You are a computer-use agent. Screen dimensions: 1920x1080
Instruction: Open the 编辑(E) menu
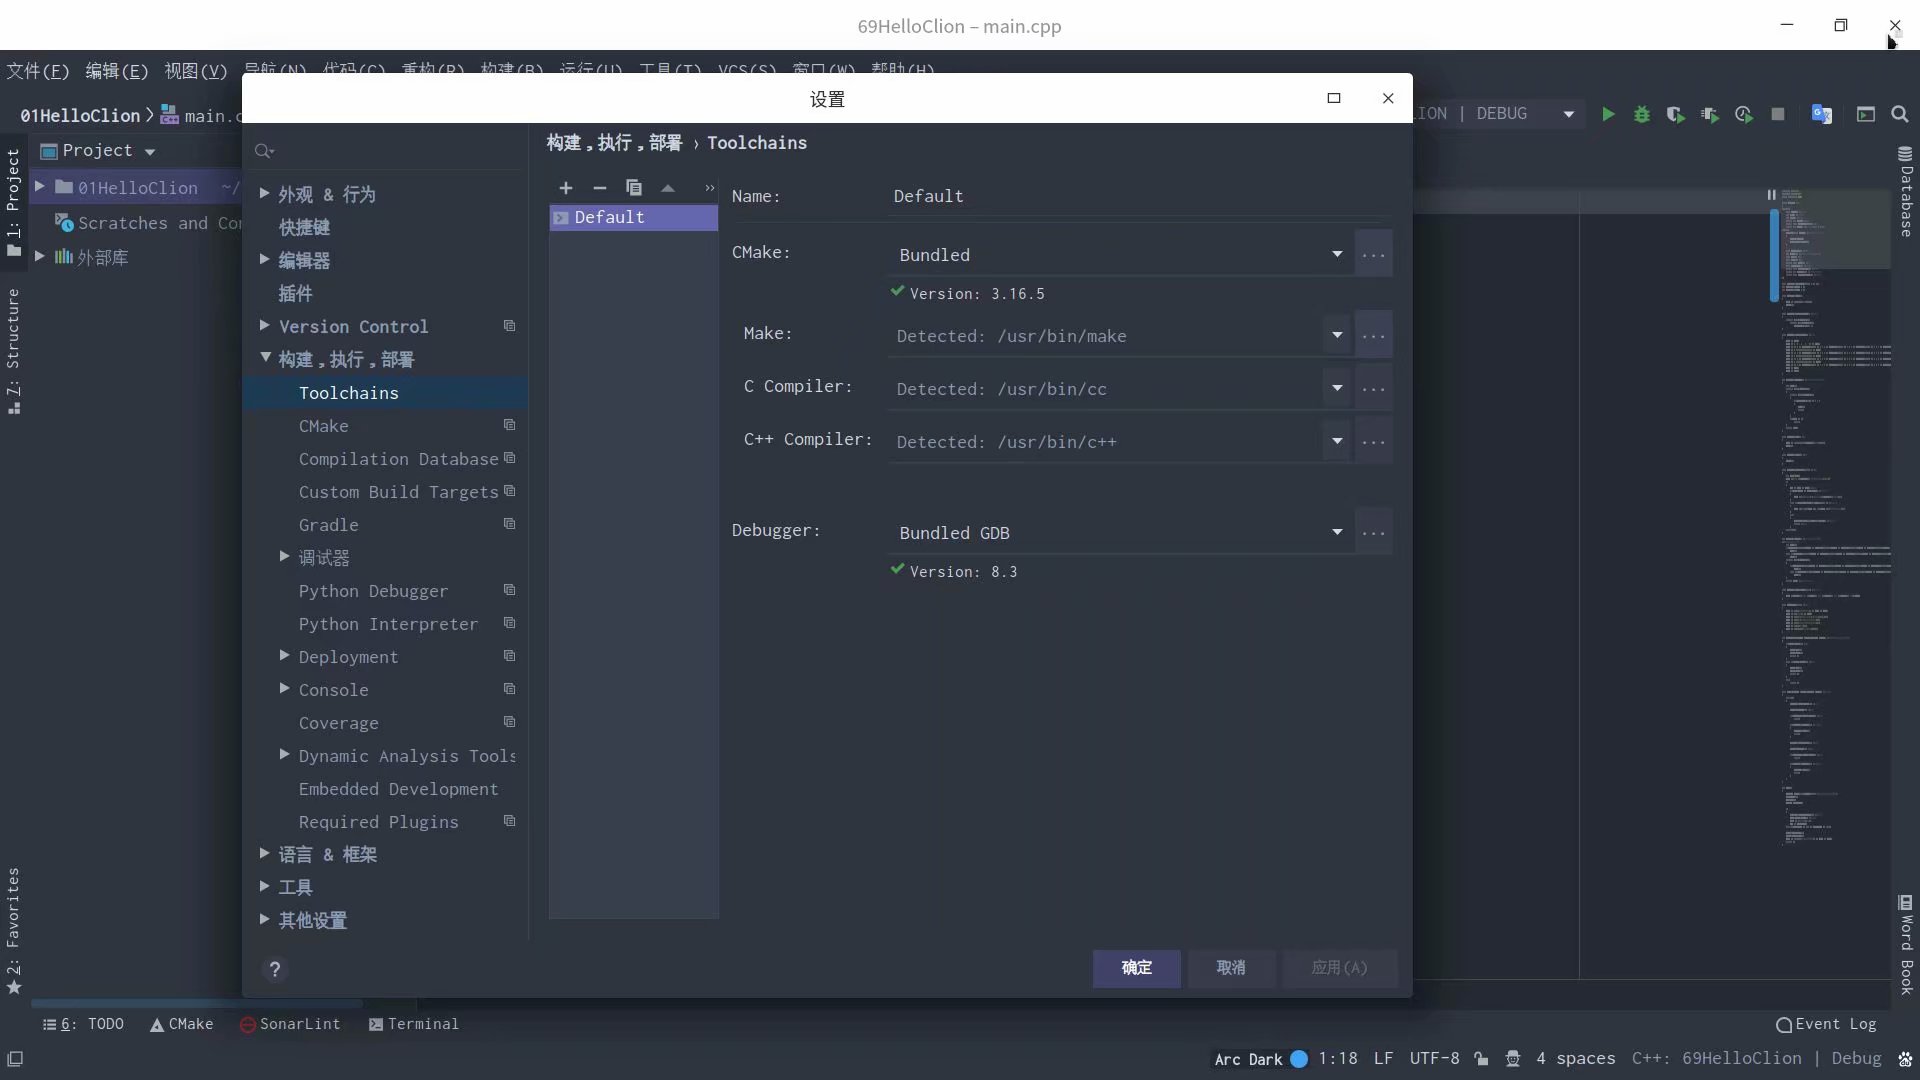(116, 71)
